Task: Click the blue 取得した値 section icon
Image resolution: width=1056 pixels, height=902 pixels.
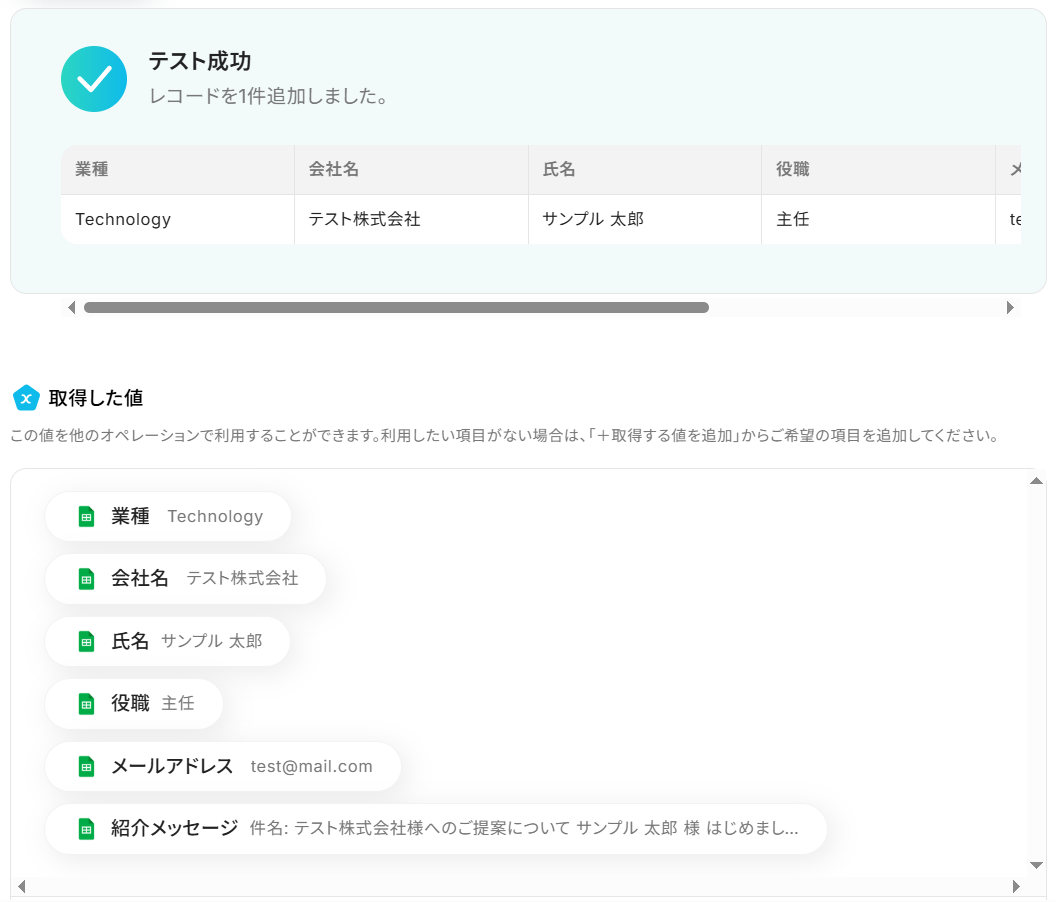Action: 26,398
